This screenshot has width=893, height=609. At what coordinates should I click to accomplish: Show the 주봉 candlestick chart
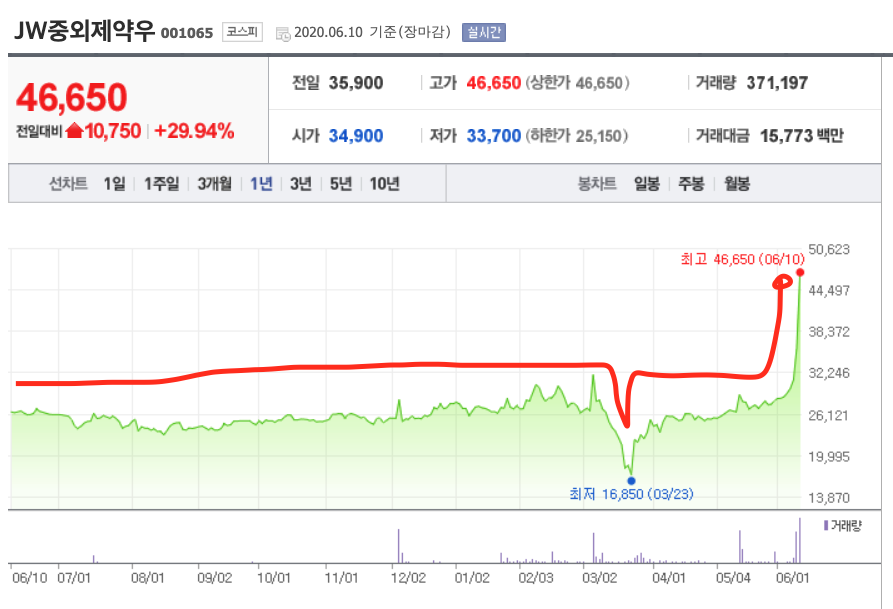pos(691,183)
